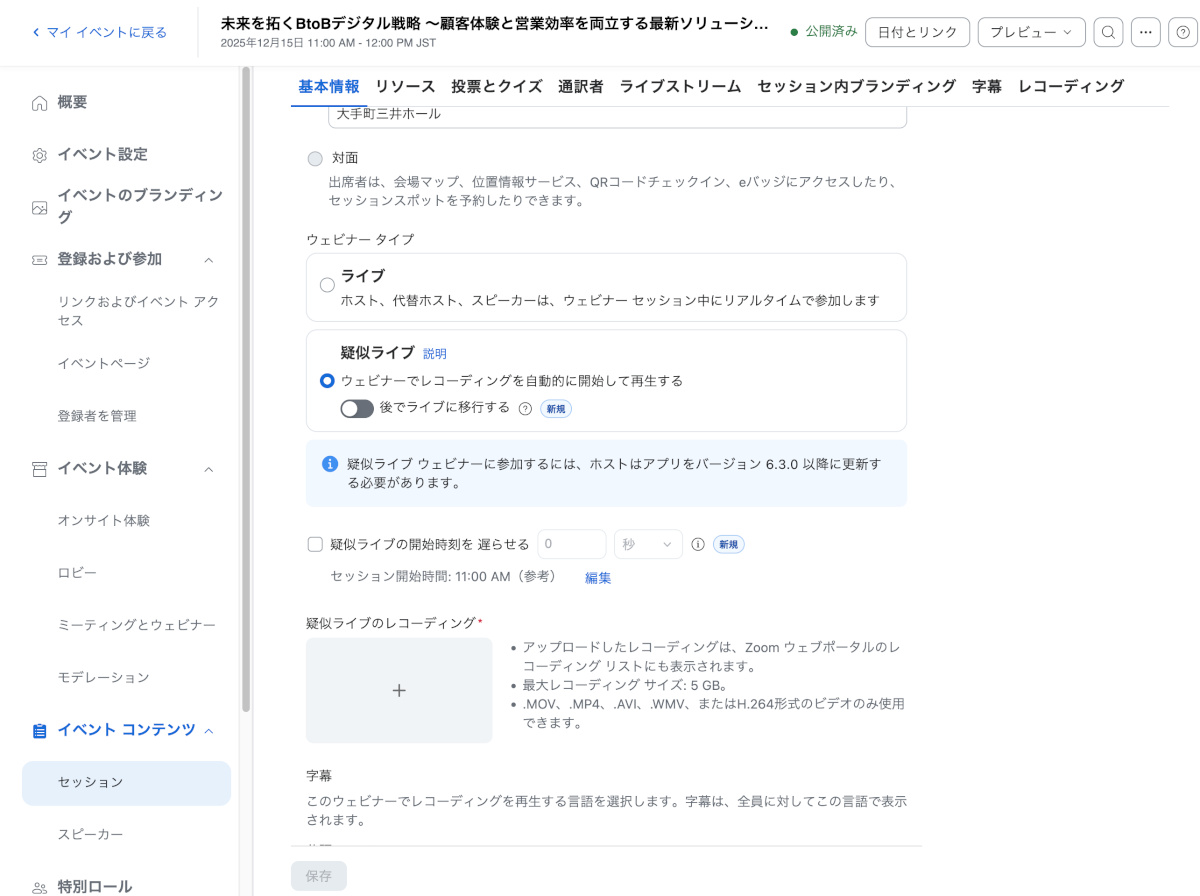
Task: Switch to the リソース tab
Action: [x=405, y=87]
